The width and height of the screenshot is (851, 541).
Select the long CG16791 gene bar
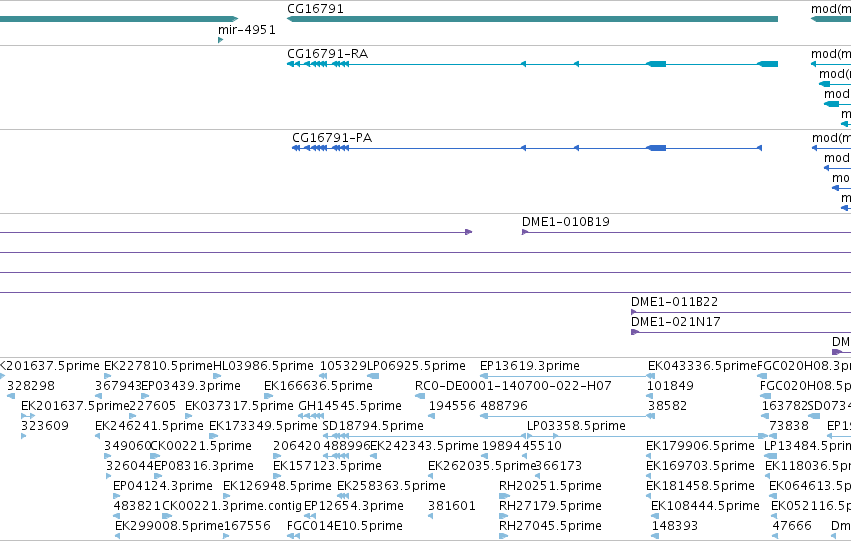tap(532, 19)
